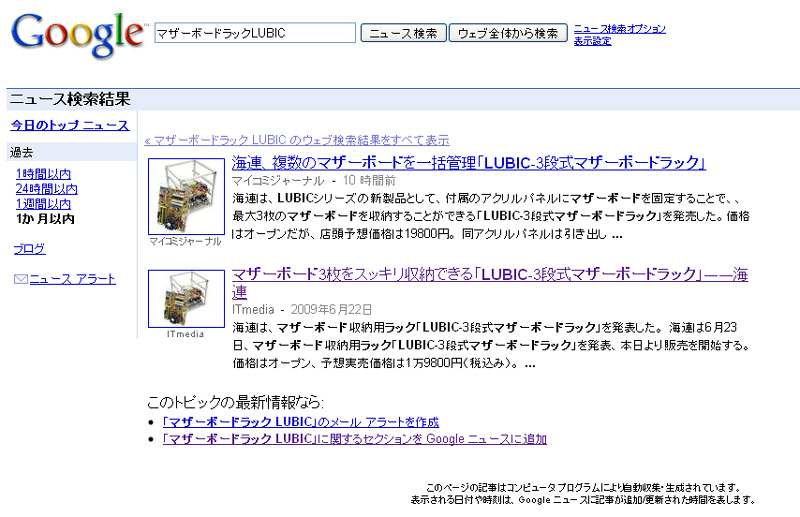
Task: Create mail alert for マザーボードラック LUBIC
Action: pos(301,422)
